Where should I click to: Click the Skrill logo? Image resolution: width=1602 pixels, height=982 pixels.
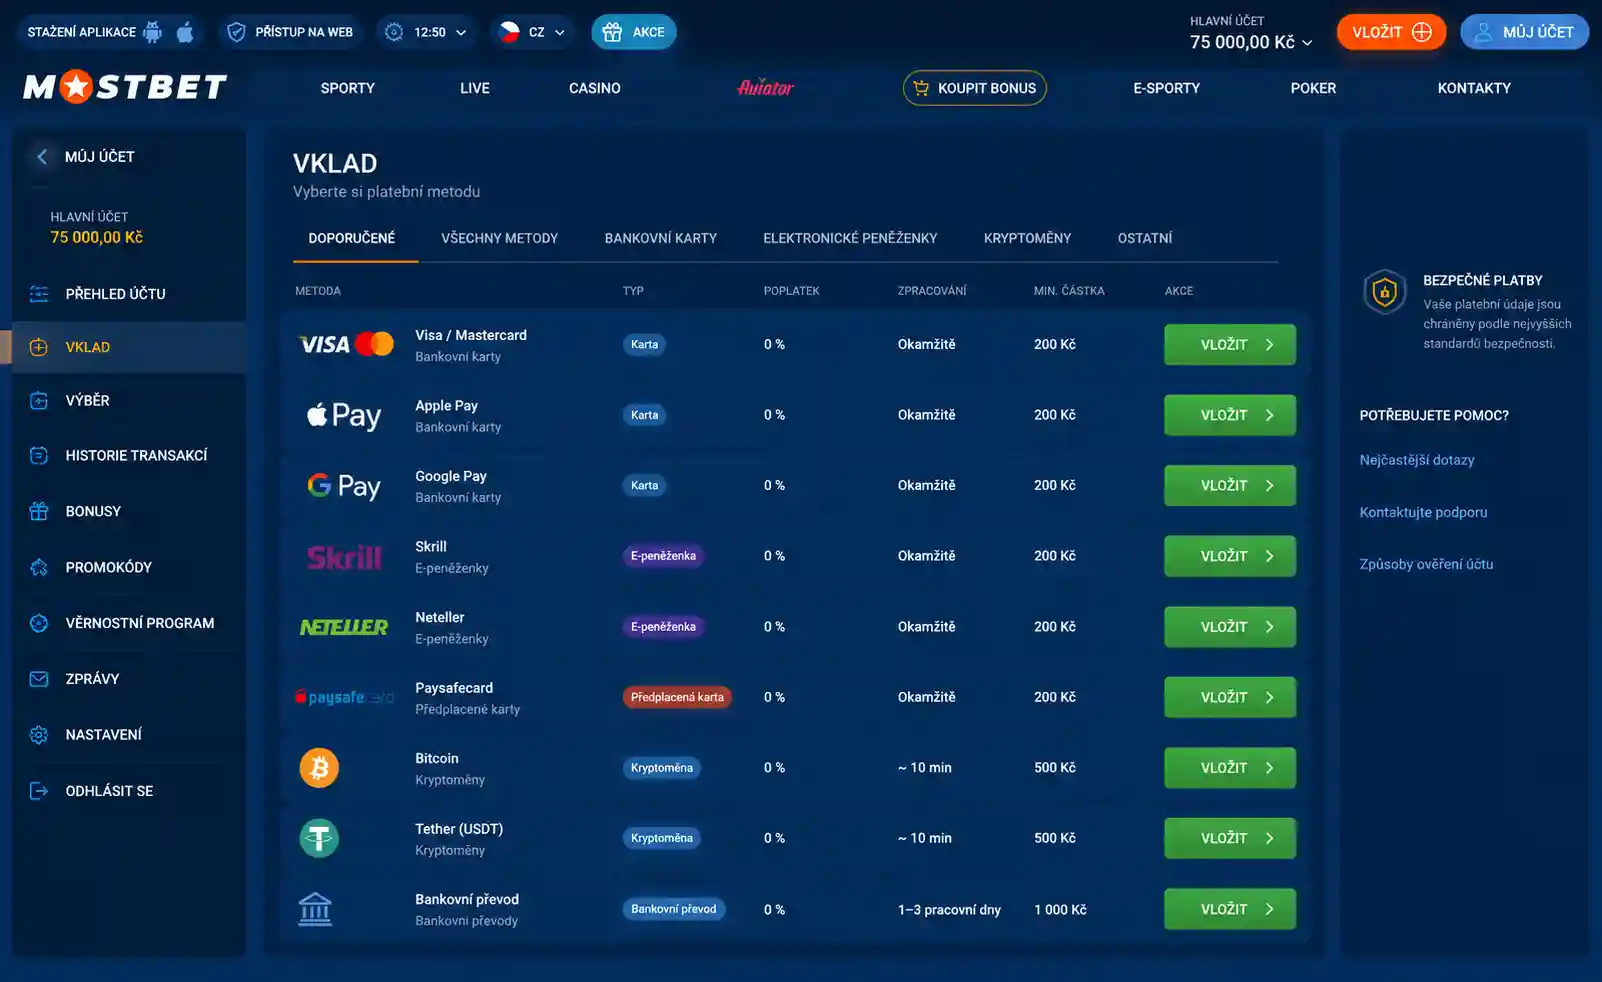click(x=344, y=557)
